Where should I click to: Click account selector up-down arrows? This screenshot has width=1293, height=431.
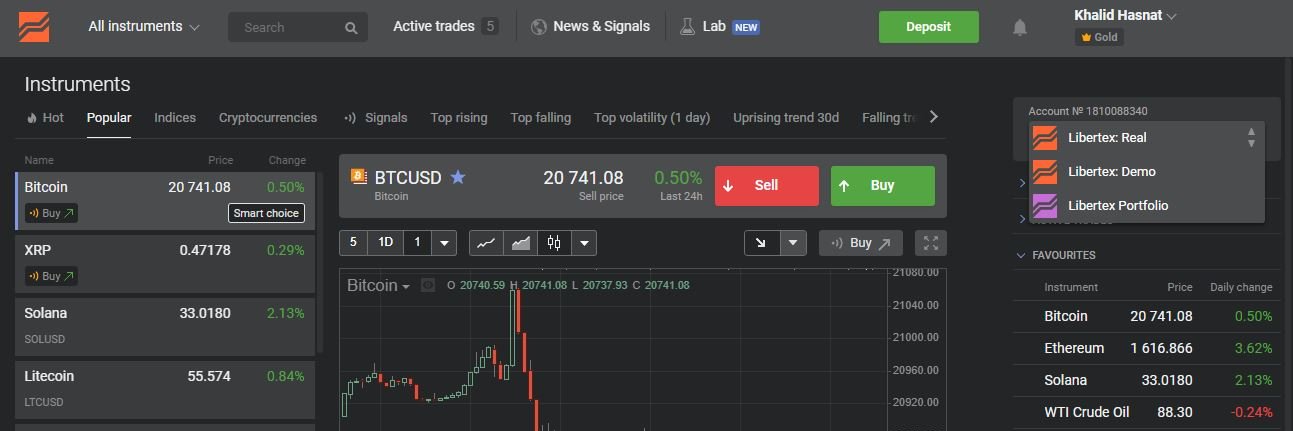coord(1251,138)
